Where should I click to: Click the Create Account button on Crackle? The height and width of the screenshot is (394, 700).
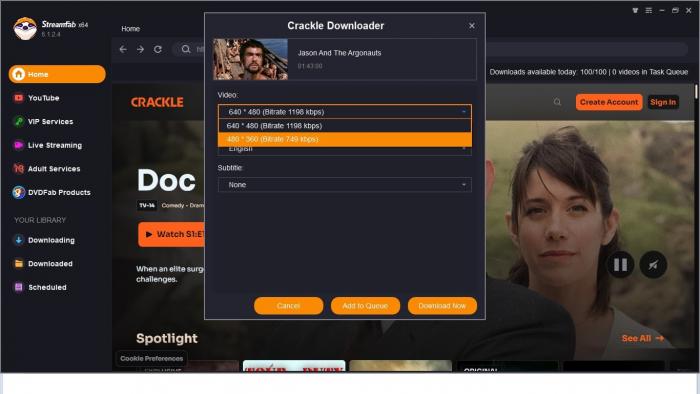609,102
